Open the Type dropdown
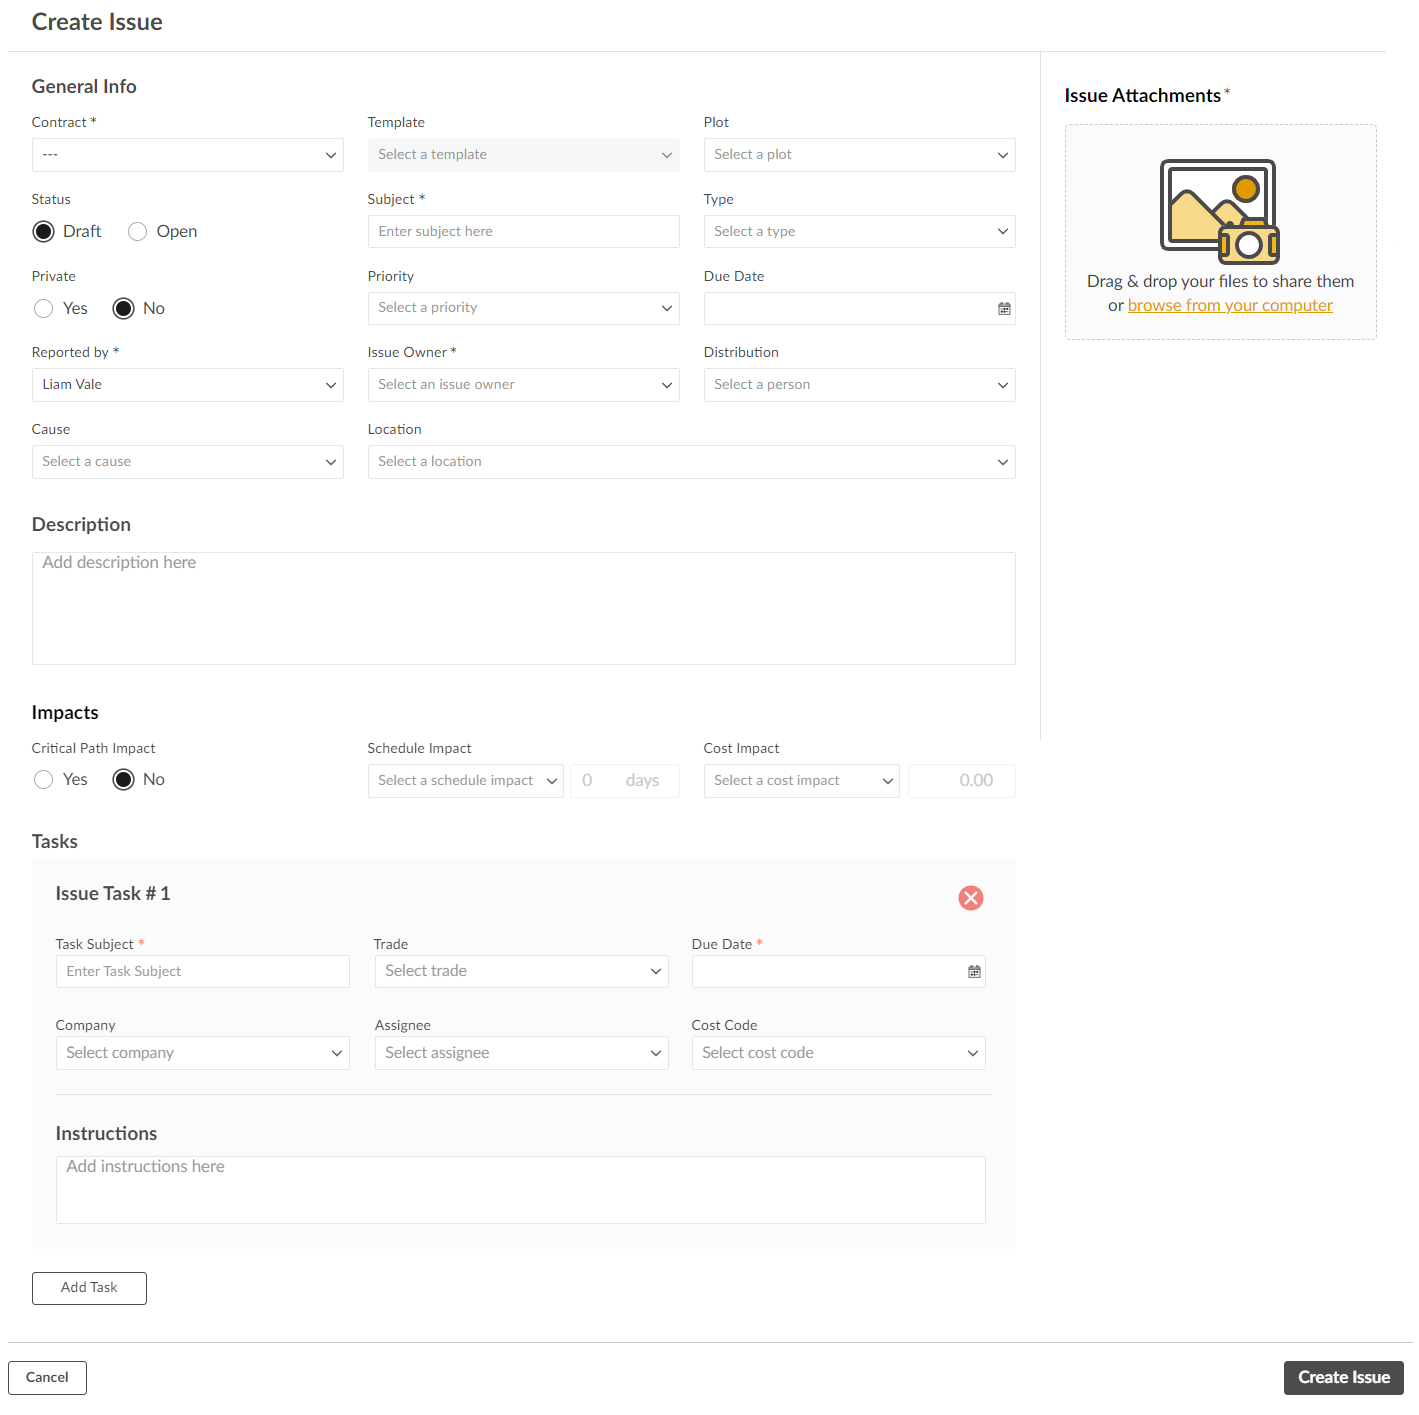Image resolution: width=1419 pixels, height=1415 pixels. pos(860,232)
